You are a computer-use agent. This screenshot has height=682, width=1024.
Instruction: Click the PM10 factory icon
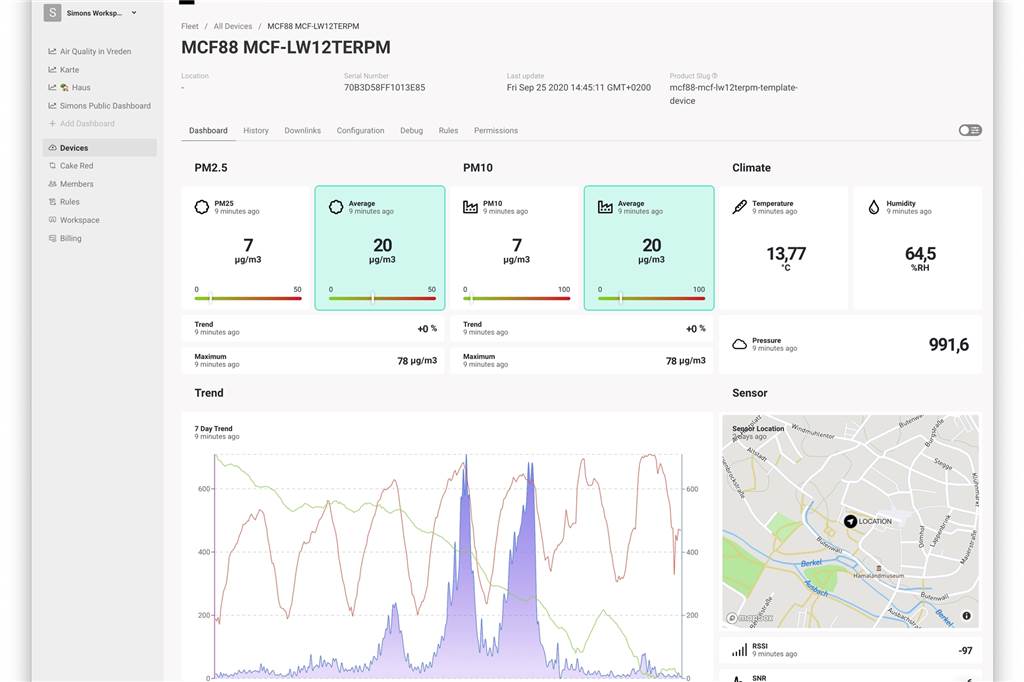pos(470,207)
